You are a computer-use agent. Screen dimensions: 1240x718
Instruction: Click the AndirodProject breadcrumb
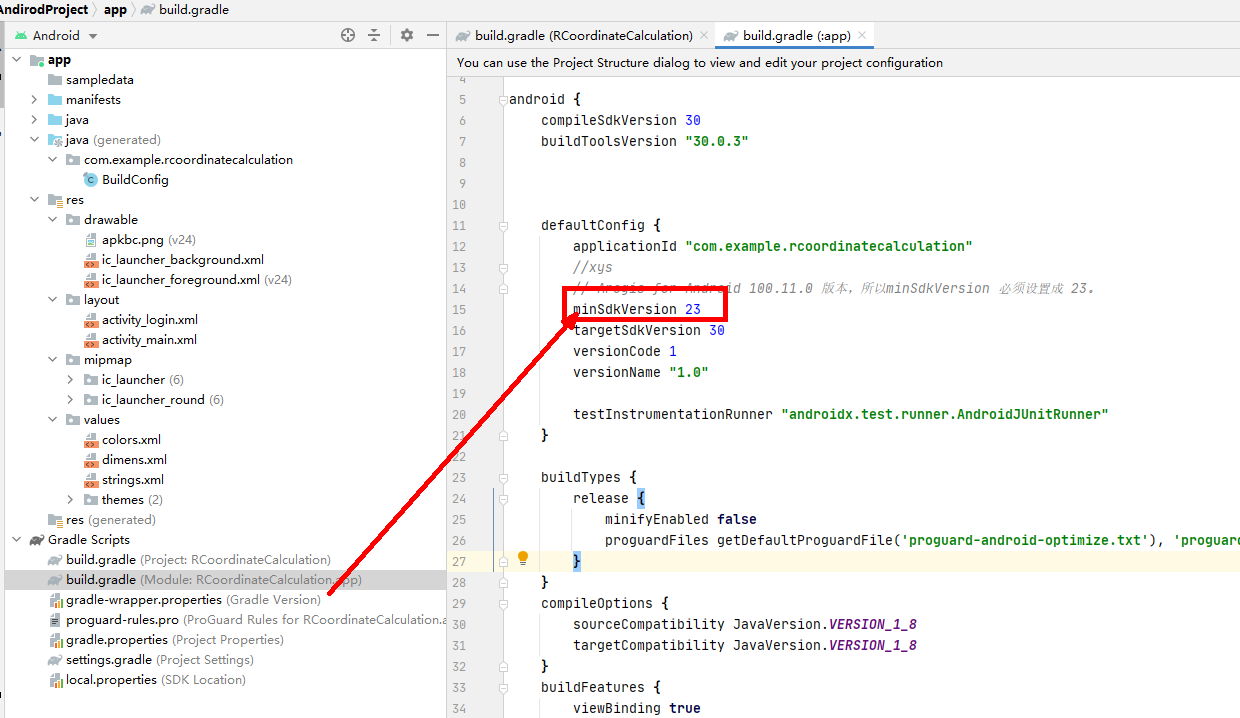coord(44,9)
